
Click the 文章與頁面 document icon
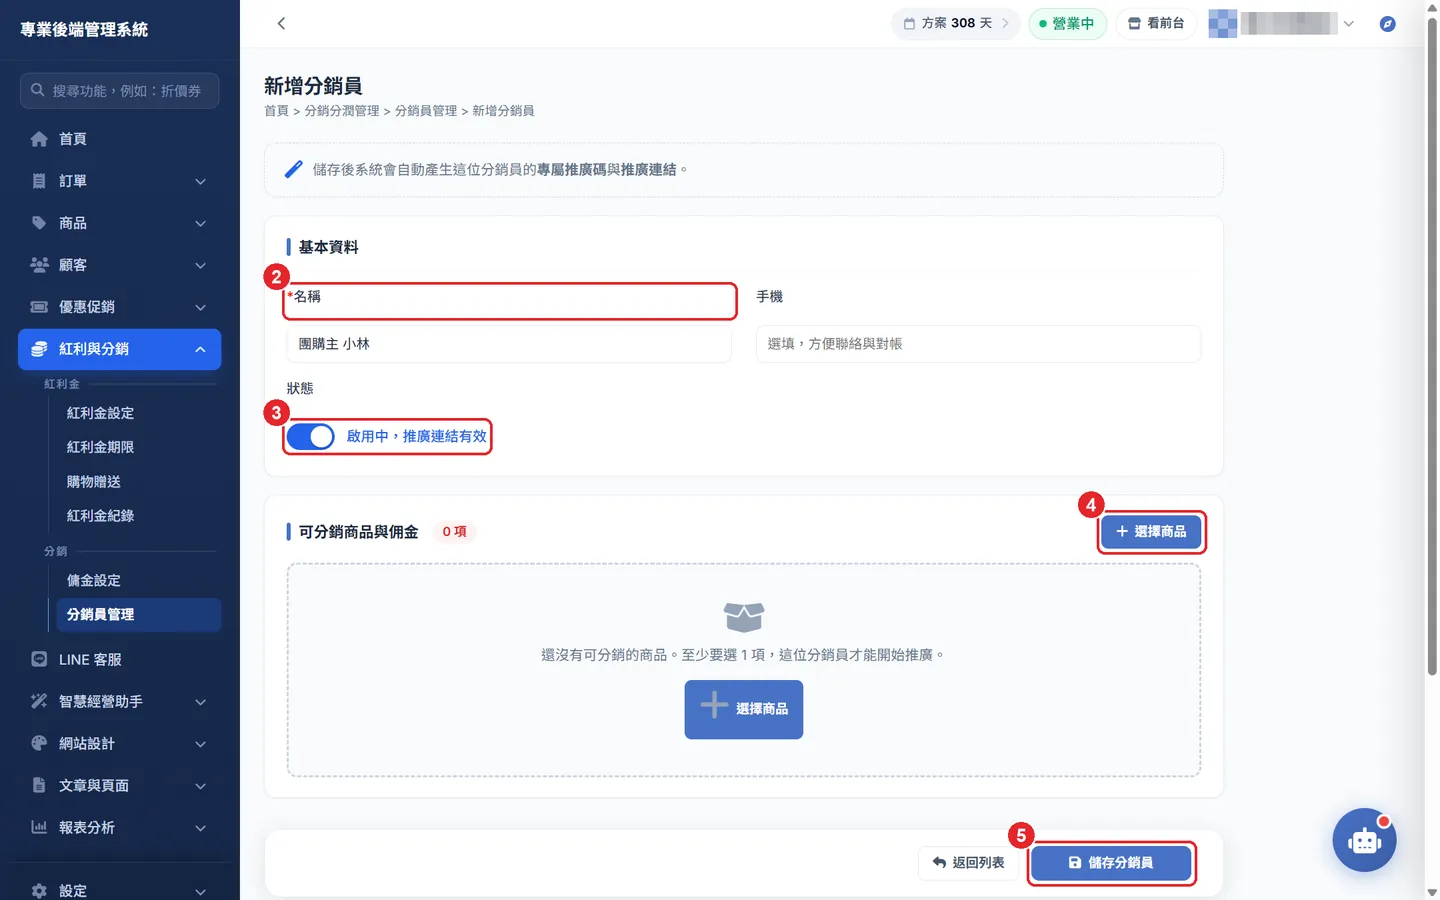(x=39, y=785)
